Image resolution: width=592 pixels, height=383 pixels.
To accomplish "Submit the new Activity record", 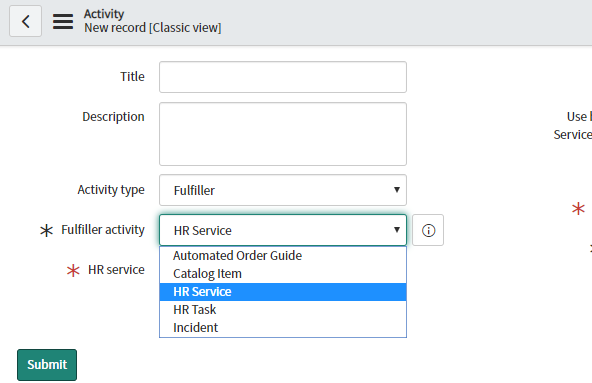I will pyautogui.click(x=47, y=365).
